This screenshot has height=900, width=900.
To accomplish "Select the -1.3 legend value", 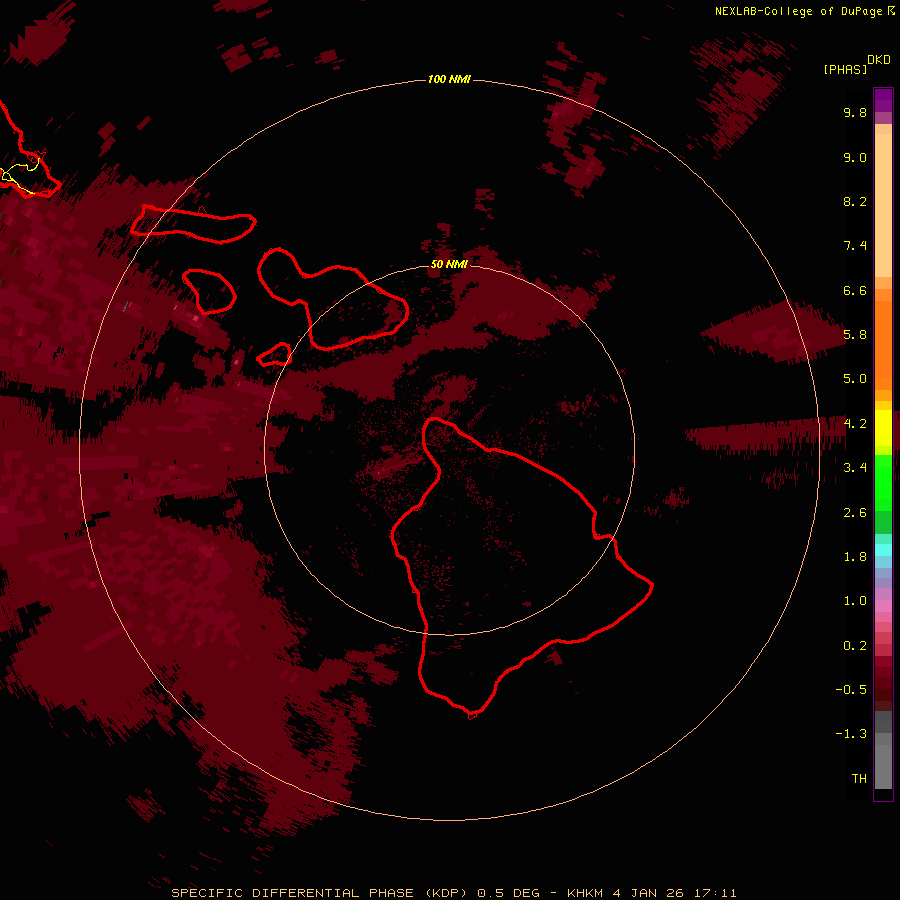I will pos(851,734).
